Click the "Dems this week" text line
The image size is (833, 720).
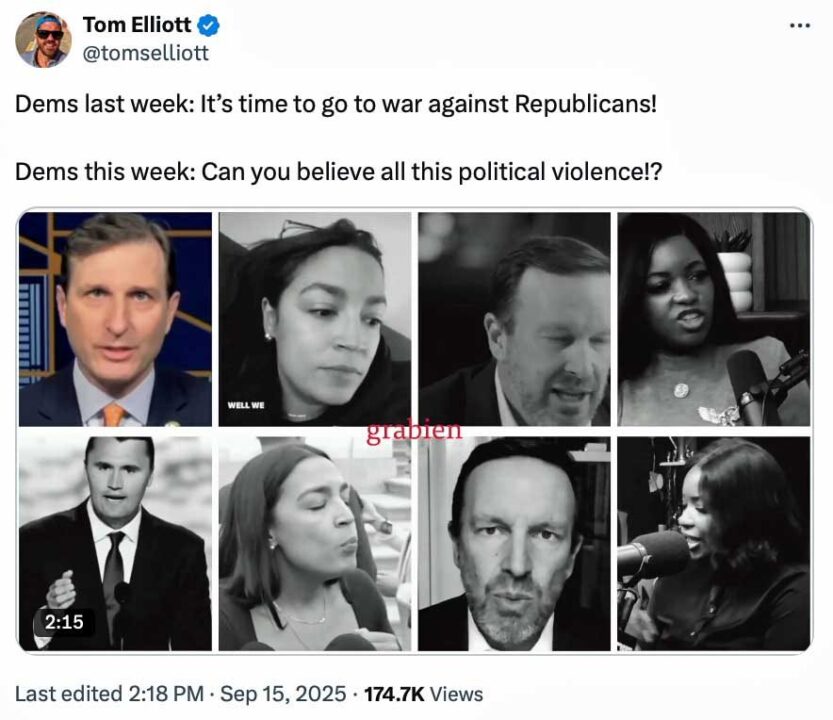click(338, 171)
